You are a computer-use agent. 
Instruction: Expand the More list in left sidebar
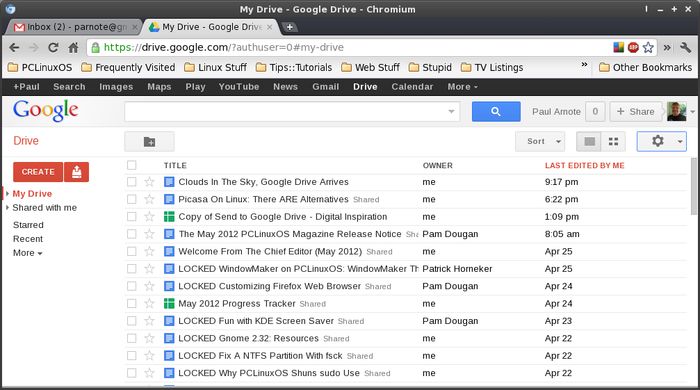[28, 253]
